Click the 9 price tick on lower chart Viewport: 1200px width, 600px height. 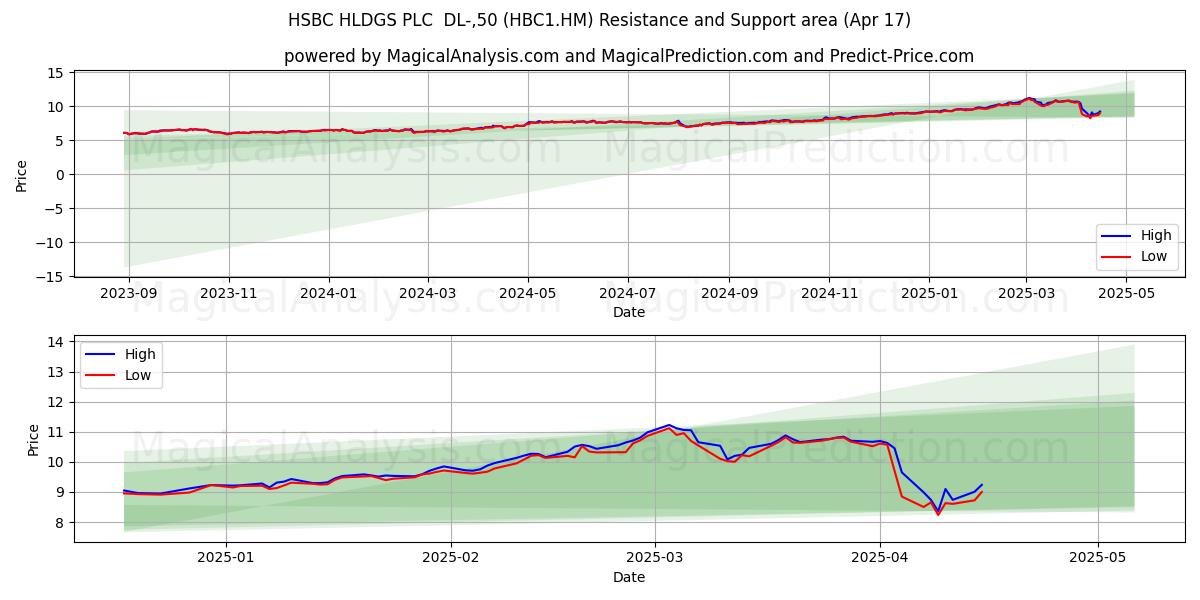click(x=61, y=492)
